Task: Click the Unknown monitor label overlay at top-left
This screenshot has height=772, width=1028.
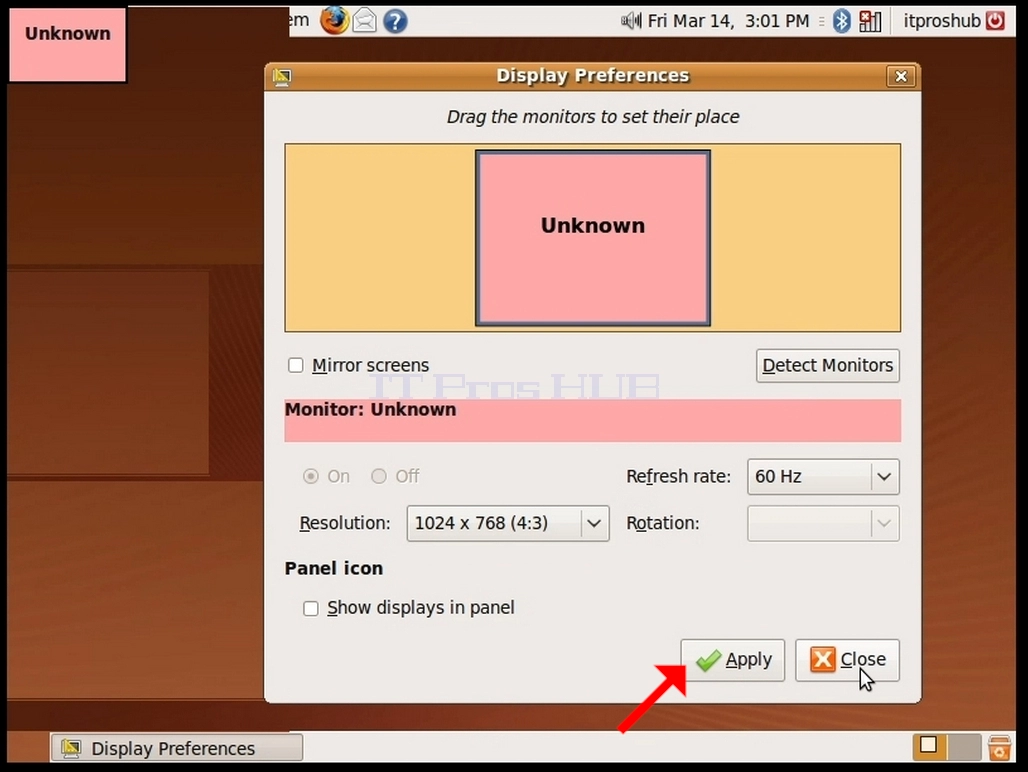Action: (68, 45)
